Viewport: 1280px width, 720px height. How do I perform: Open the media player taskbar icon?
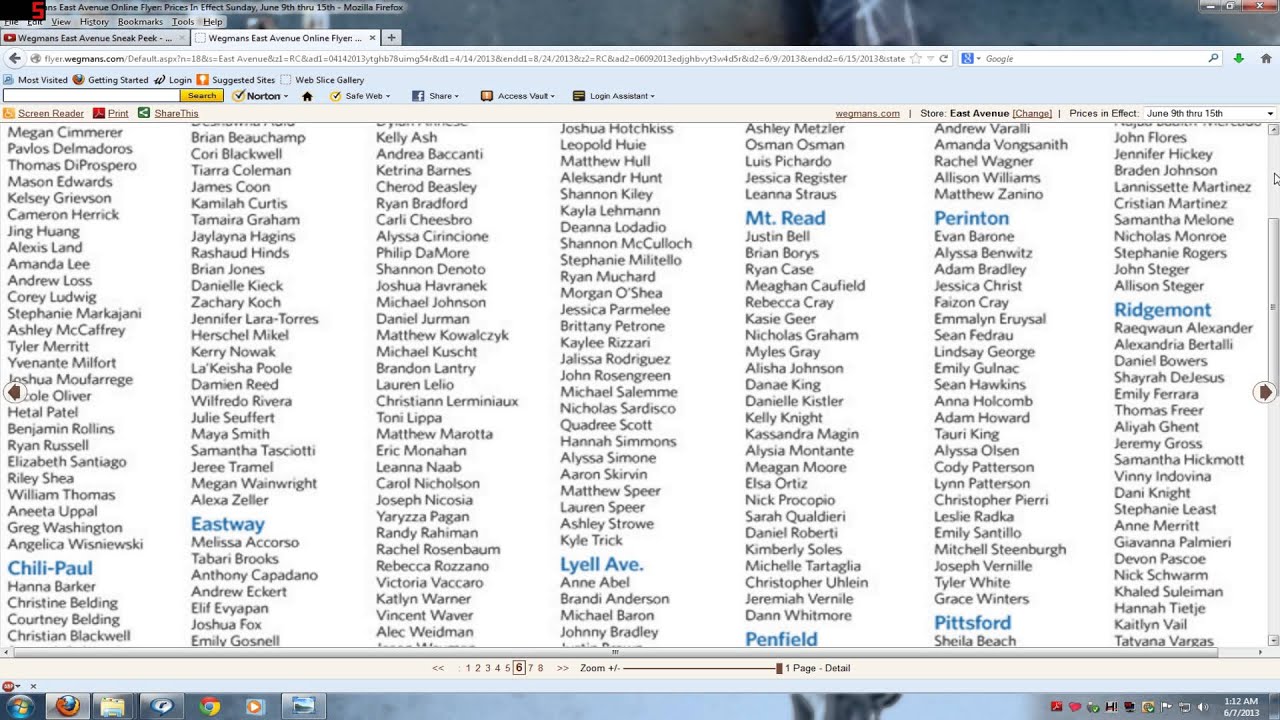coord(254,706)
